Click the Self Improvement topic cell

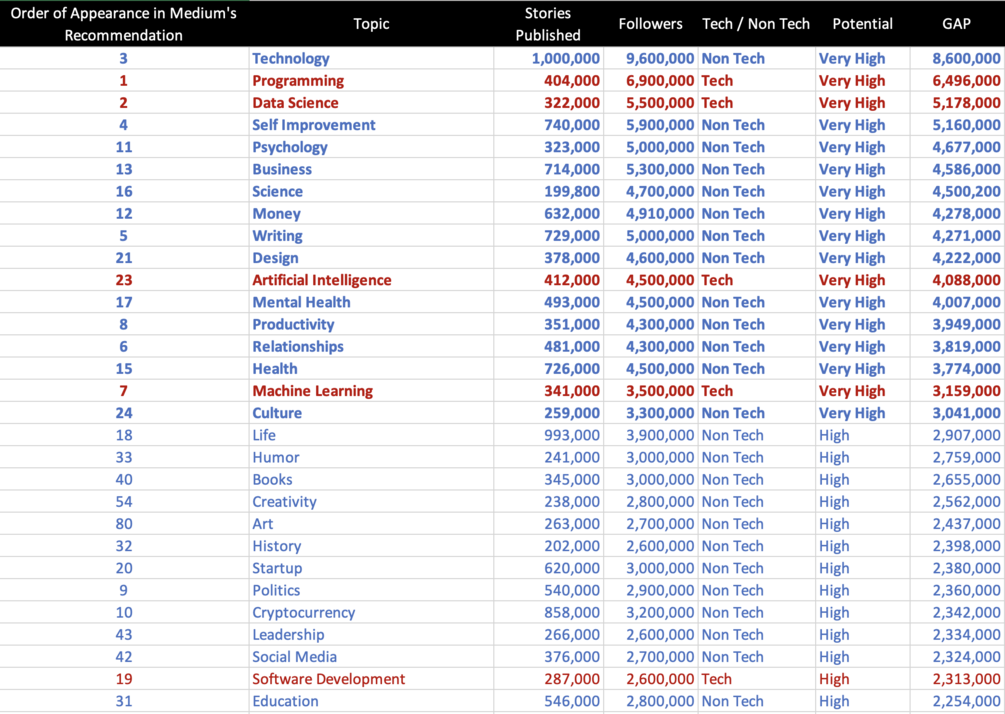[x=314, y=125]
